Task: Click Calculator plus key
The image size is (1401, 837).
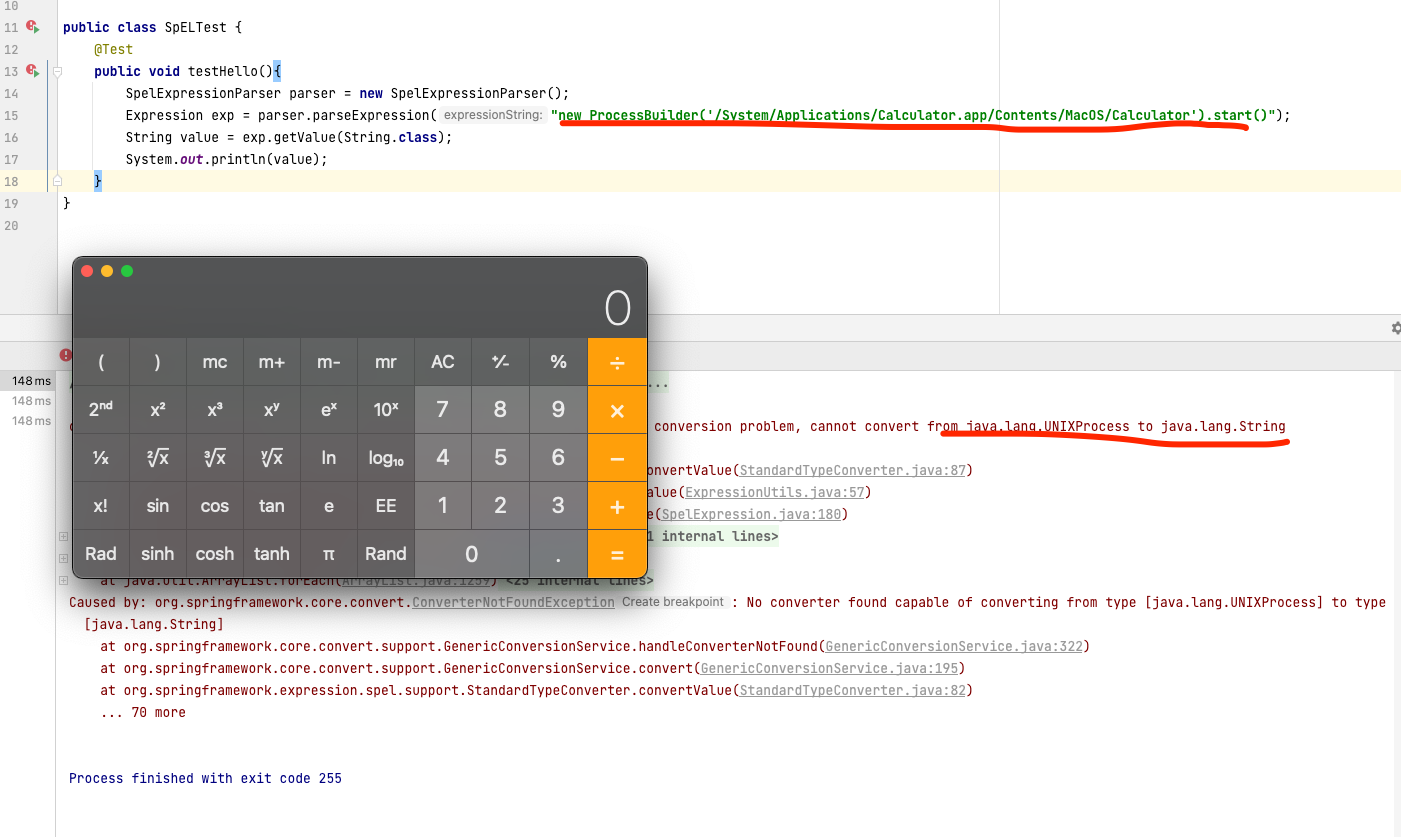Action: (x=617, y=506)
